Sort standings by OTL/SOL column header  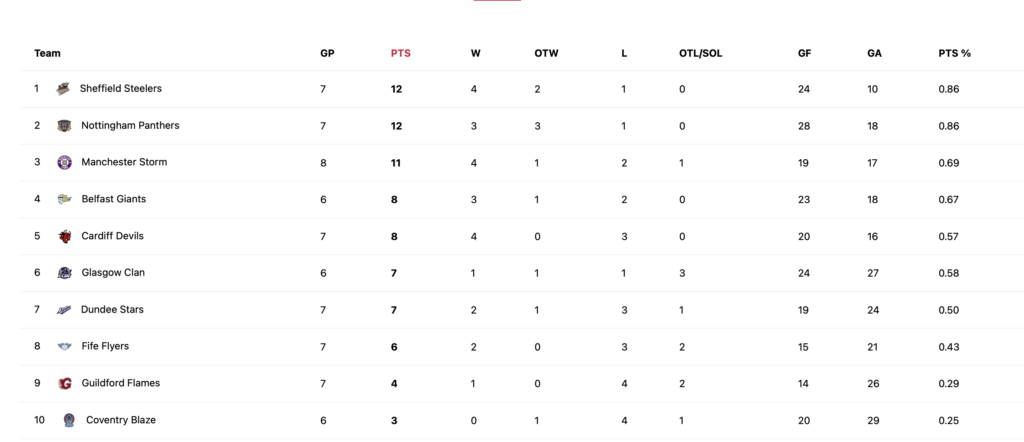pos(701,54)
